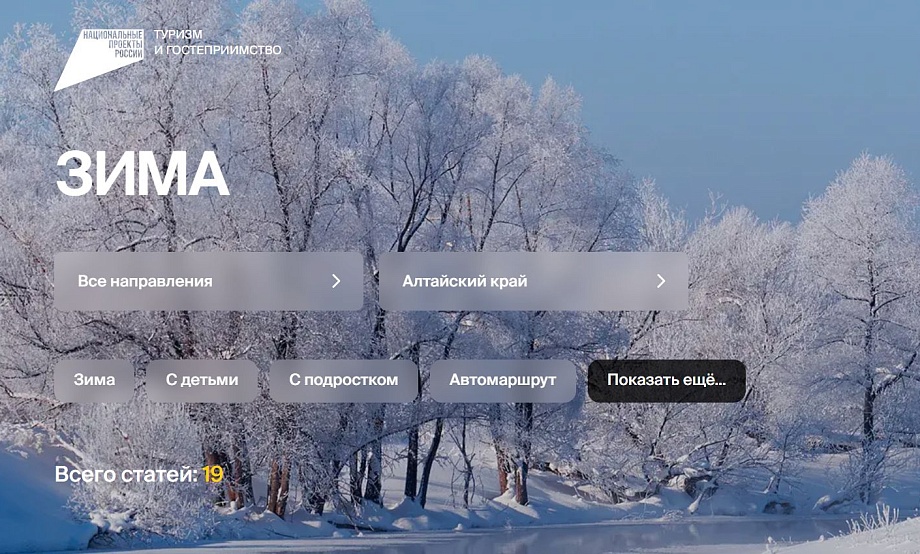Image resolution: width=920 pixels, height=554 pixels.
Task: Click the 'ЗИМА' page heading
Action: click(x=142, y=174)
